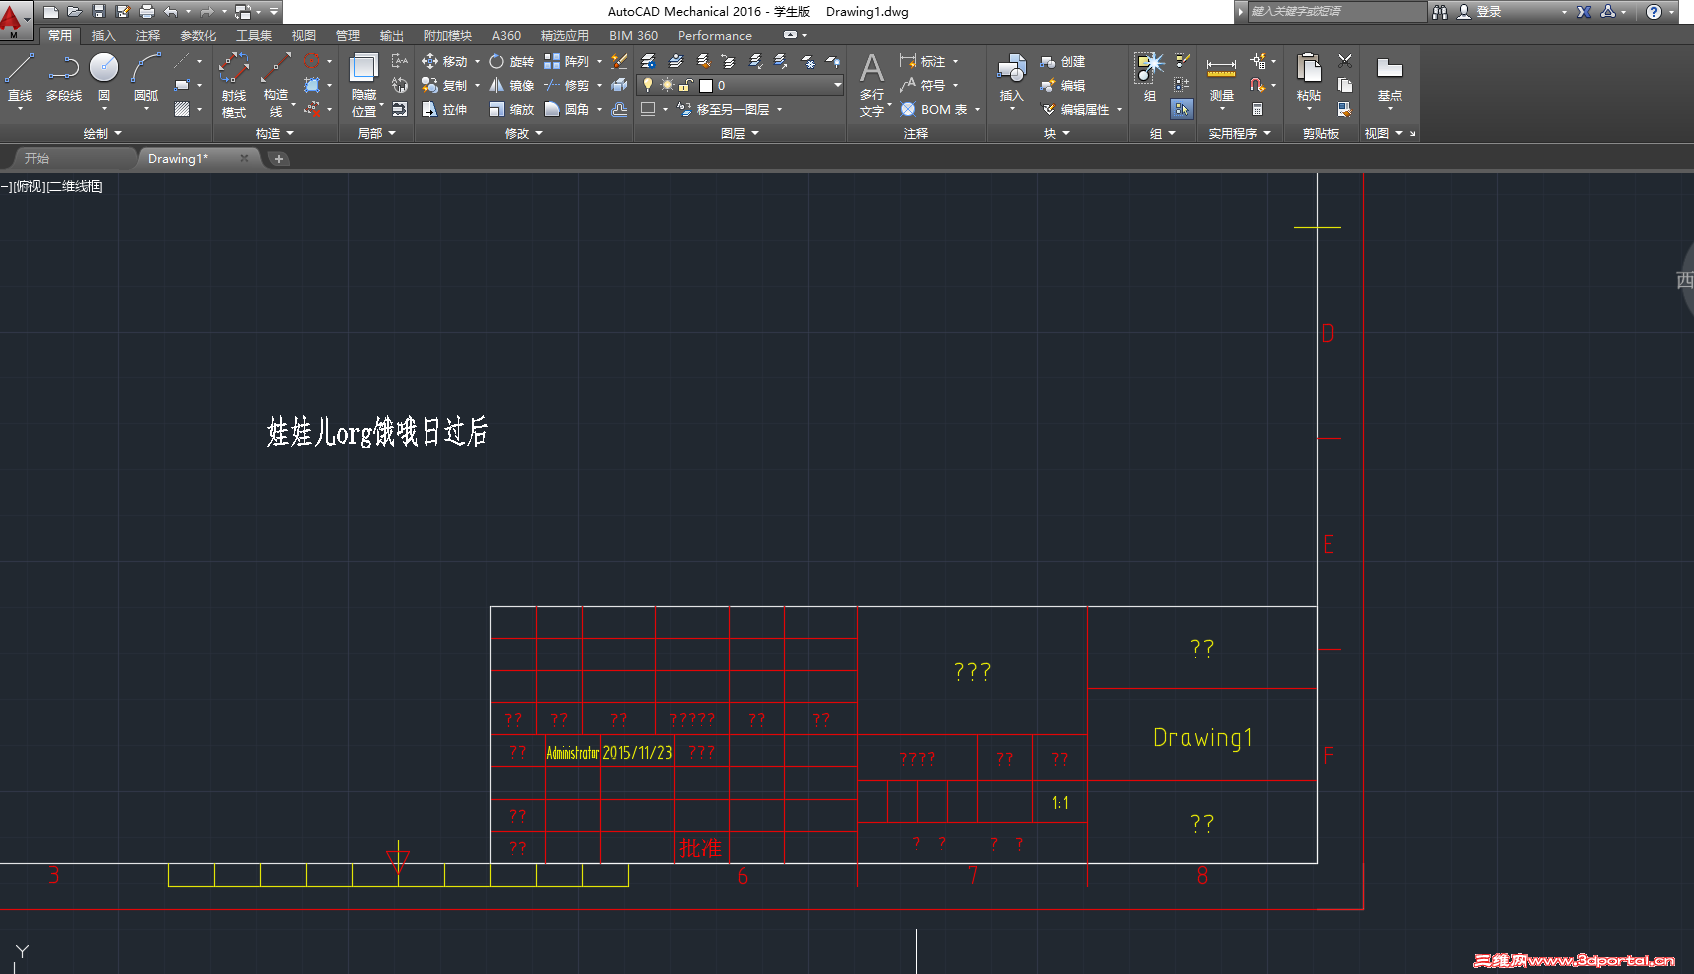Open the Performance ribbon tab
Viewport: 1694px width, 974px height.
[x=715, y=35]
